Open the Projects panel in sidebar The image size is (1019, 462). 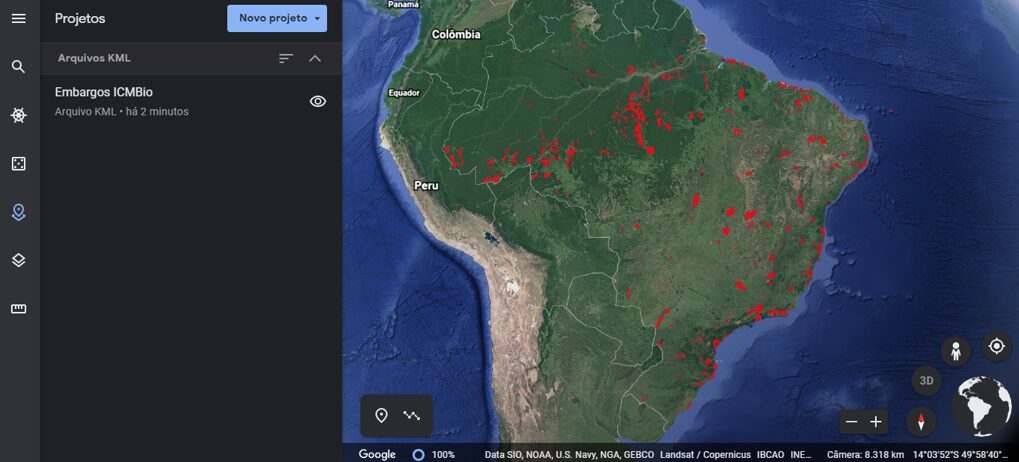coord(18,212)
